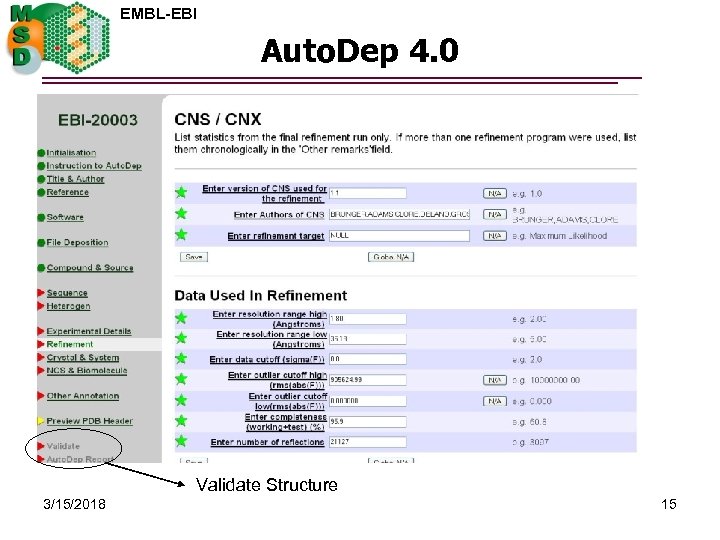Click green star beside CNS version field
This screenshot has width=720, height=540.
181,192
